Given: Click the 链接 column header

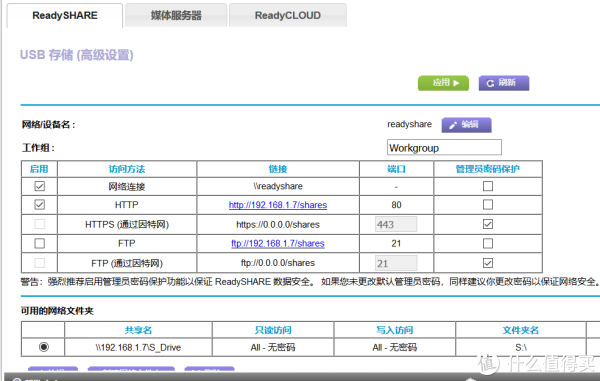Looking at the screenshot, I should click(278, 169).
